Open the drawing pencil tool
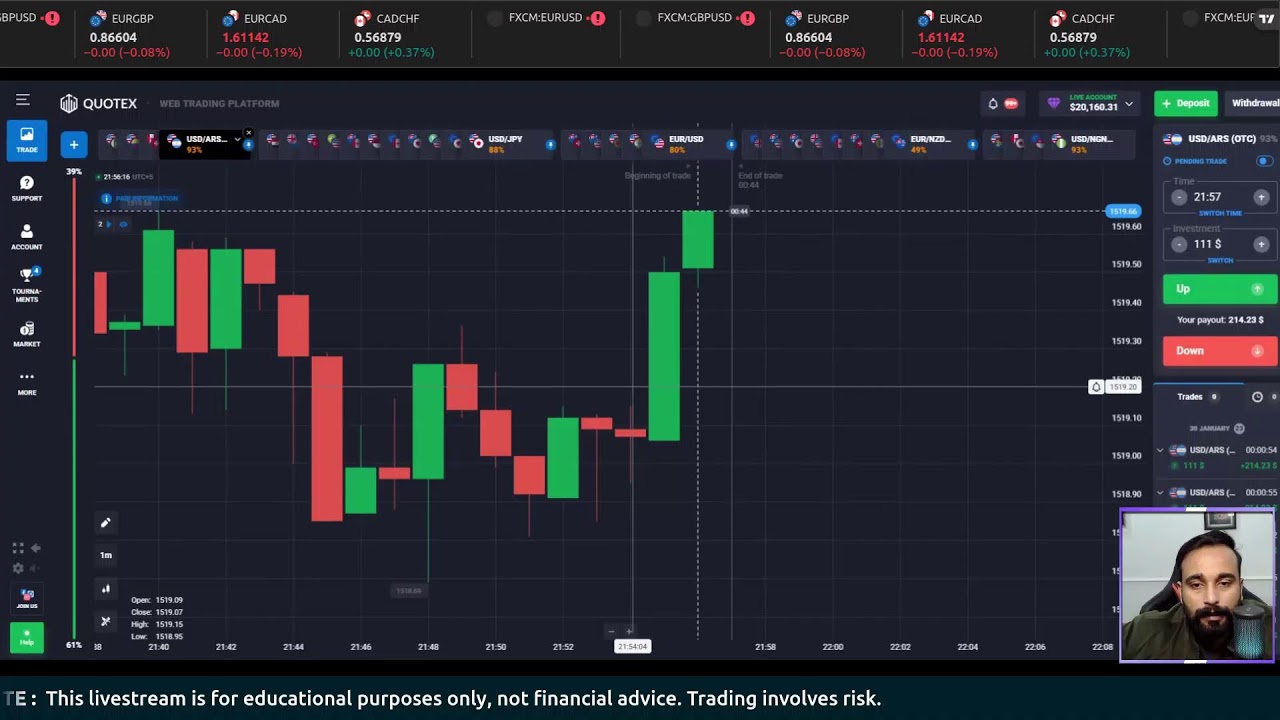1280x720 pixels. [105, 522]
